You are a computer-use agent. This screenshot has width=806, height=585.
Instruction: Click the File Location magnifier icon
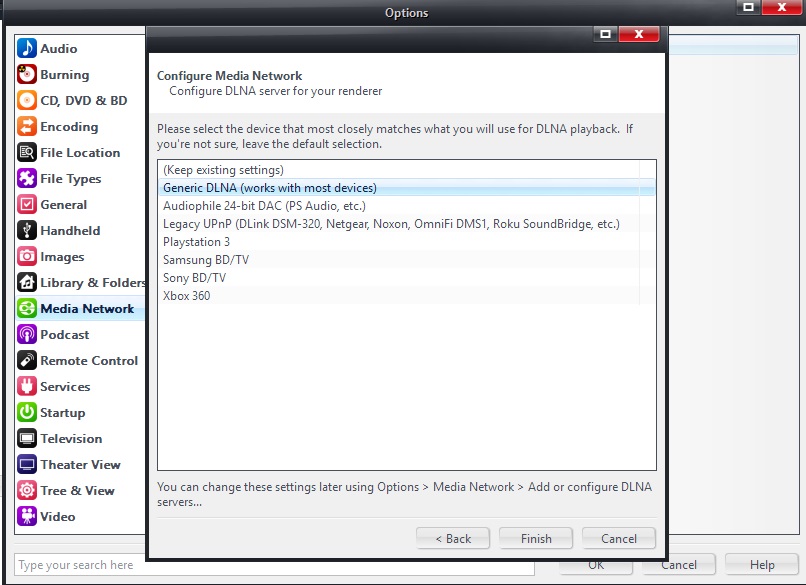click(x=27, y=153)
